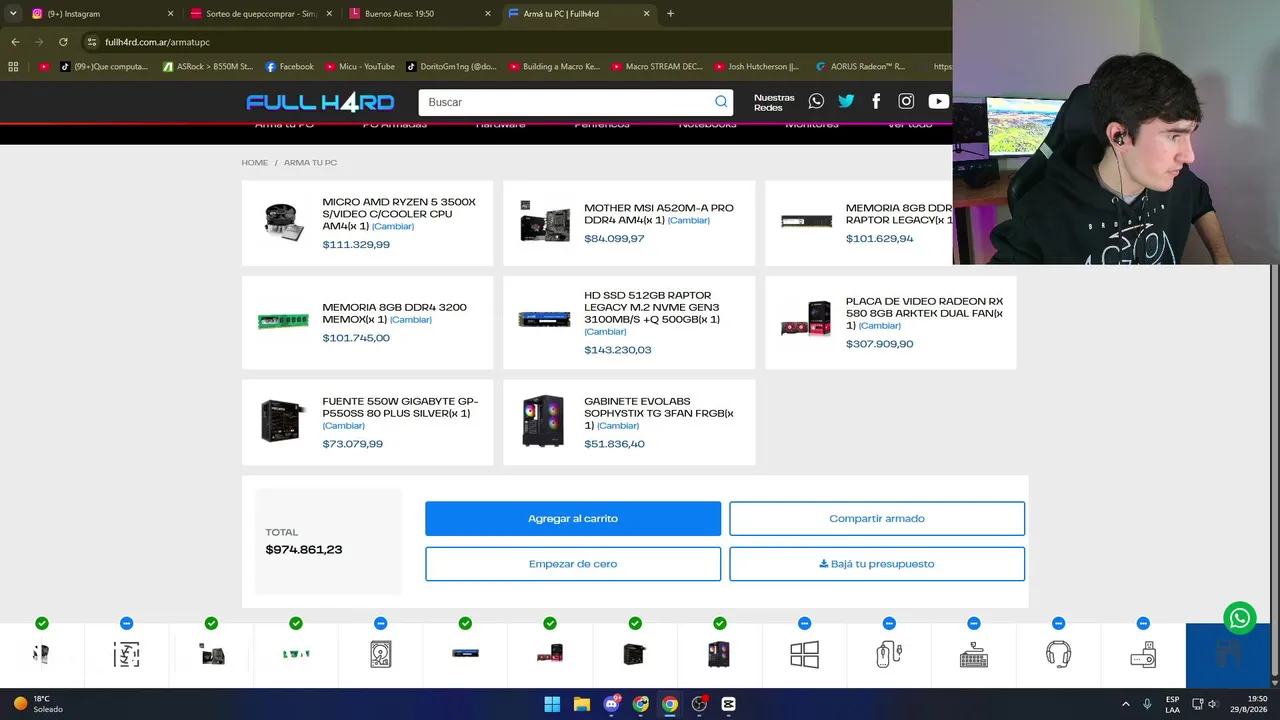Go back with the browser back arrow
Viewport: 1280px width, 720px height.
point(15,42)
